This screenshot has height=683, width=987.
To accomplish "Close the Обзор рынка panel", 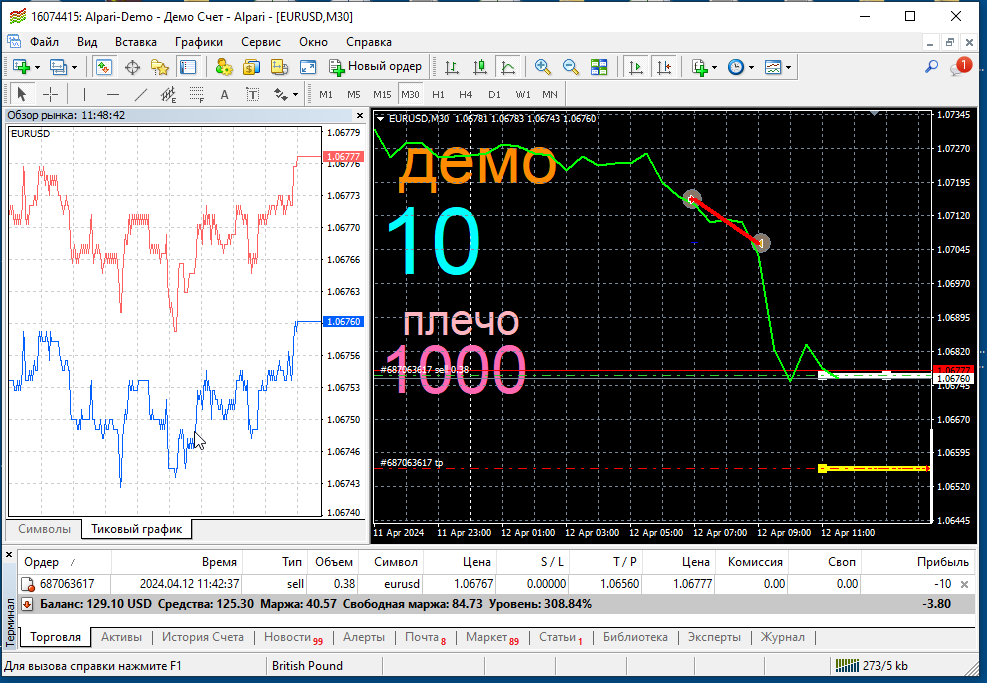I will 360,116.
